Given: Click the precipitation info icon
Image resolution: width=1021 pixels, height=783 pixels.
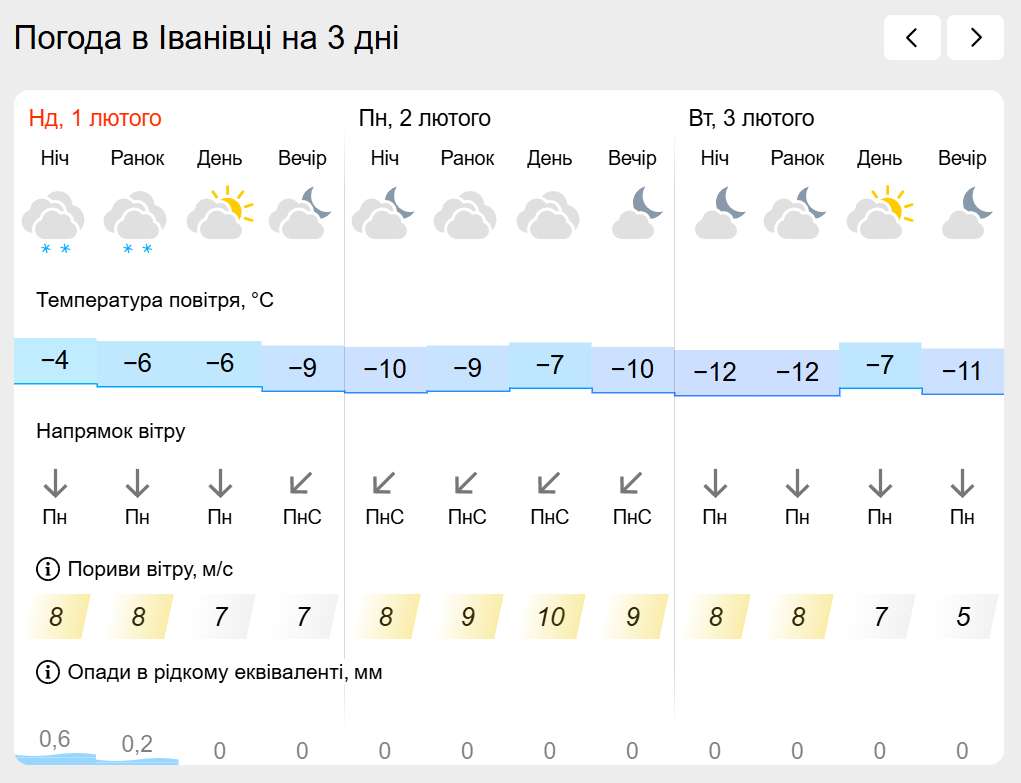Looking at the screenshot, I should (47, 672).
